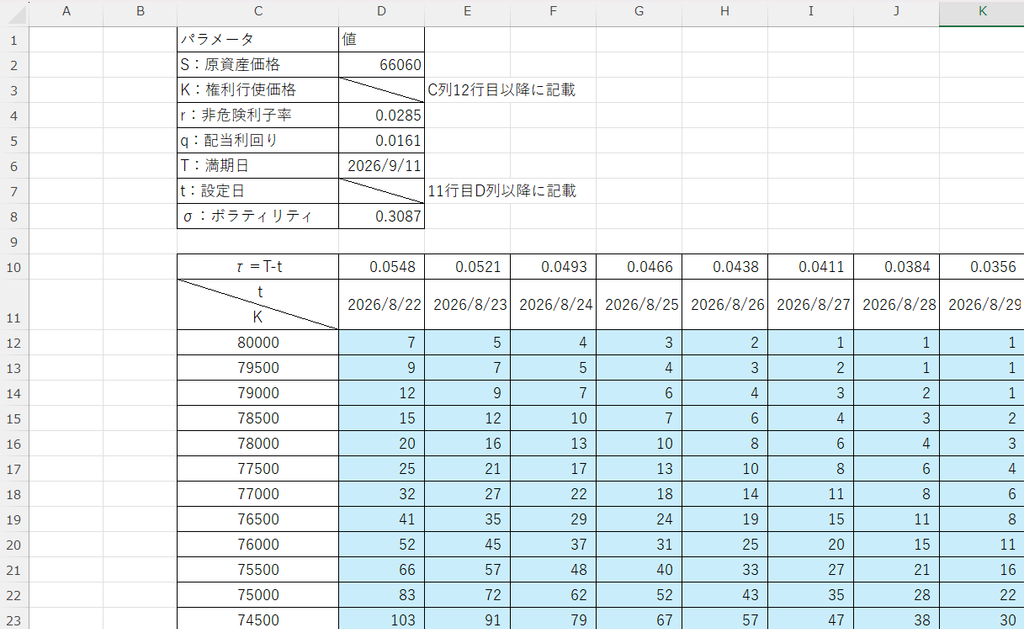1024x629 pixels.
Task: Select the diagonal t/K header cell
Action: tap(258, 304)
